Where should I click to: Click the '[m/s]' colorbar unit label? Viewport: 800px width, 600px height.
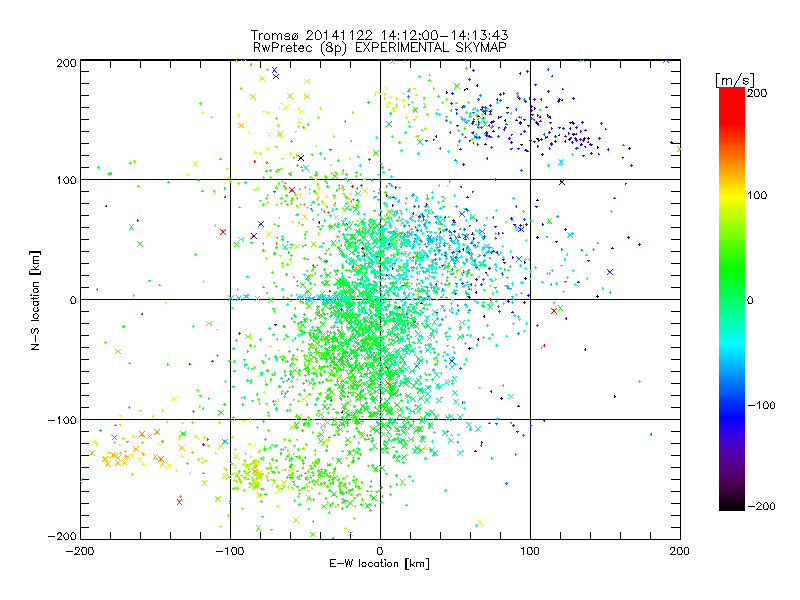pyautogui.click(x=735, y=80)
